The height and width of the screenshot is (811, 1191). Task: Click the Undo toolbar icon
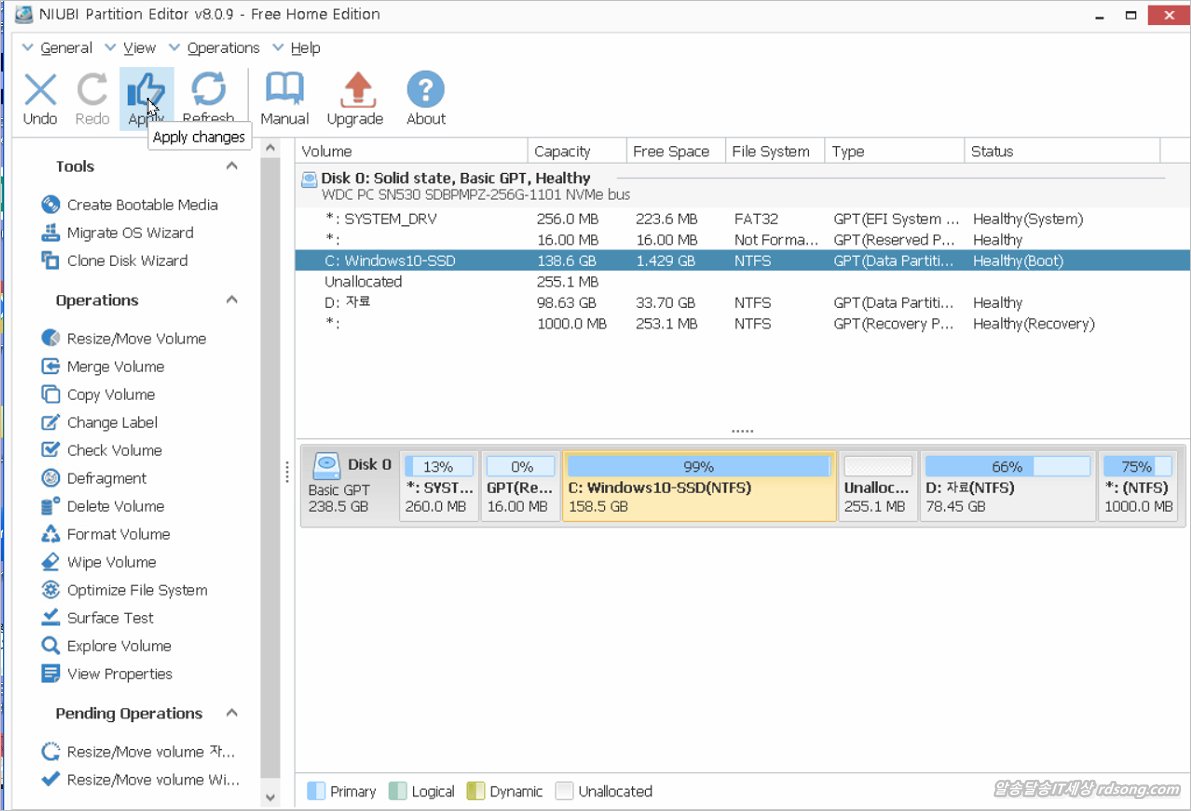[x=40, y=98]
